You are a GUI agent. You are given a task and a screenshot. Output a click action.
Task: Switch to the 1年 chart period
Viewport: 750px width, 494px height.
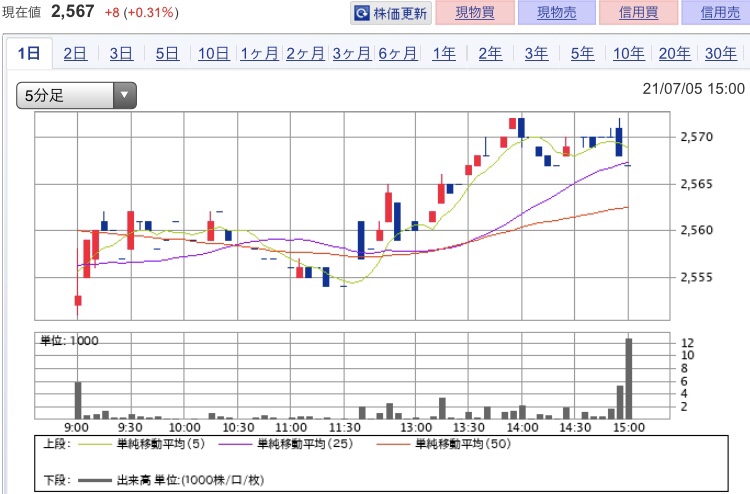[x=444, y=54]
